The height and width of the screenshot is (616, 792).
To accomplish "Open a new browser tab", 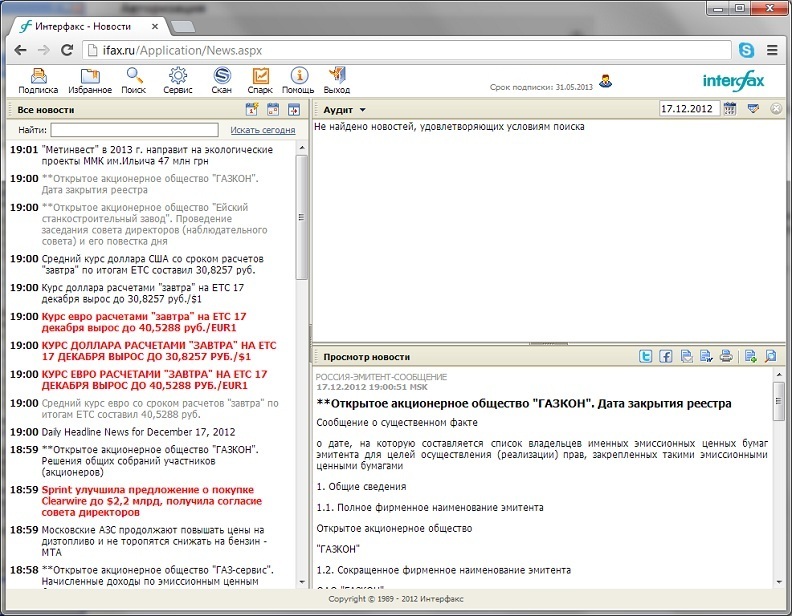I will click(182, 27).
